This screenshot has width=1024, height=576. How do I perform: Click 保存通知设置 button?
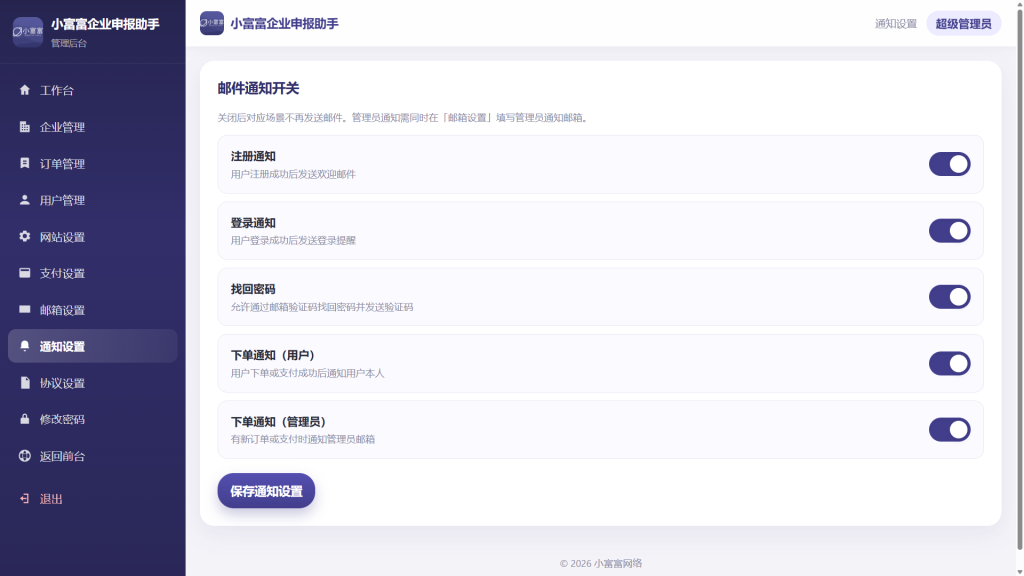pos(266,491)
